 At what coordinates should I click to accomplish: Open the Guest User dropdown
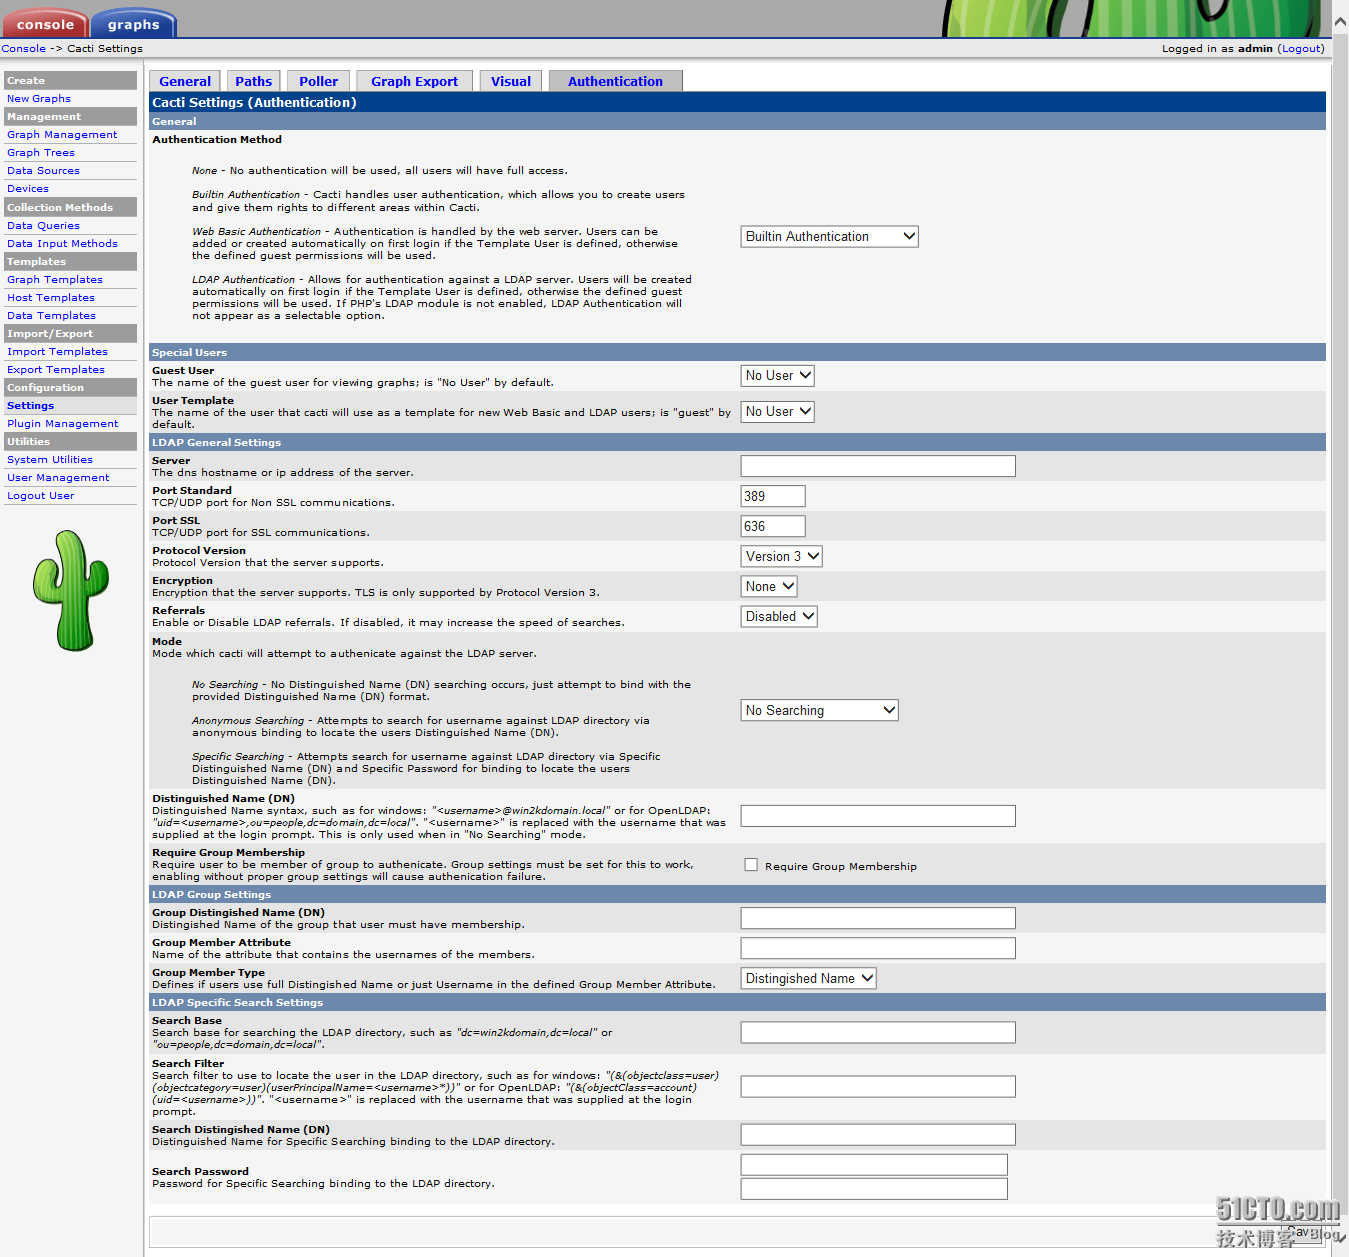[777, 375]
